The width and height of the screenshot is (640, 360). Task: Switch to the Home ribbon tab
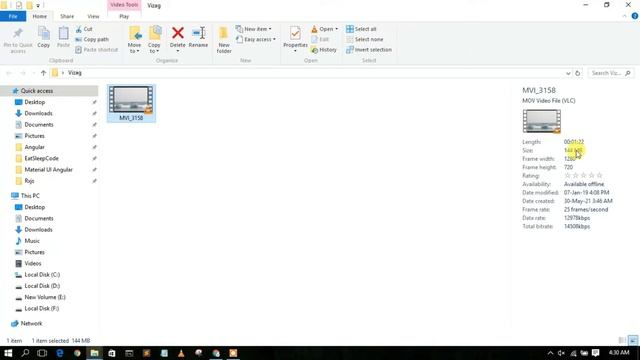click(x=40, y=16)
